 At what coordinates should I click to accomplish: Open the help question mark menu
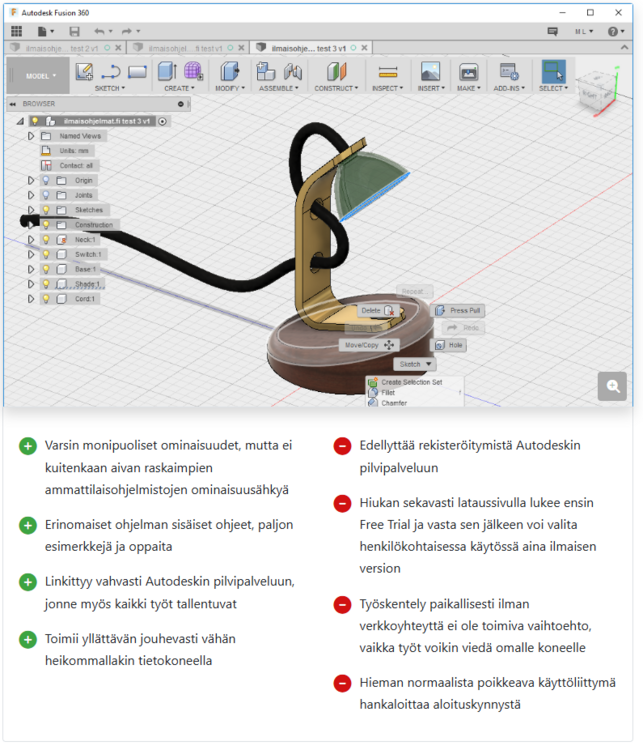(616, 32)
